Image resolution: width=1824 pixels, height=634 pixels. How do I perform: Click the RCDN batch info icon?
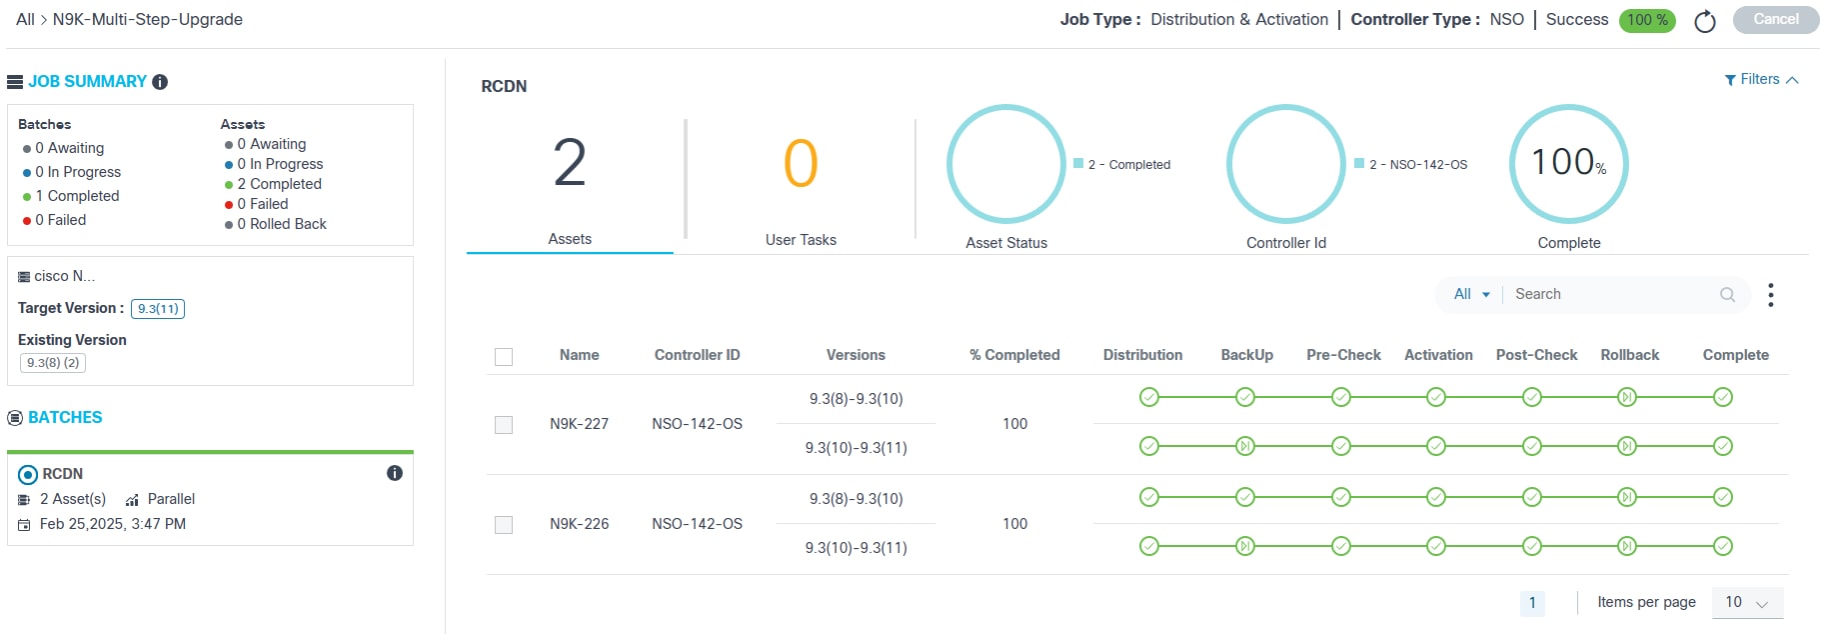pos(395,473)
